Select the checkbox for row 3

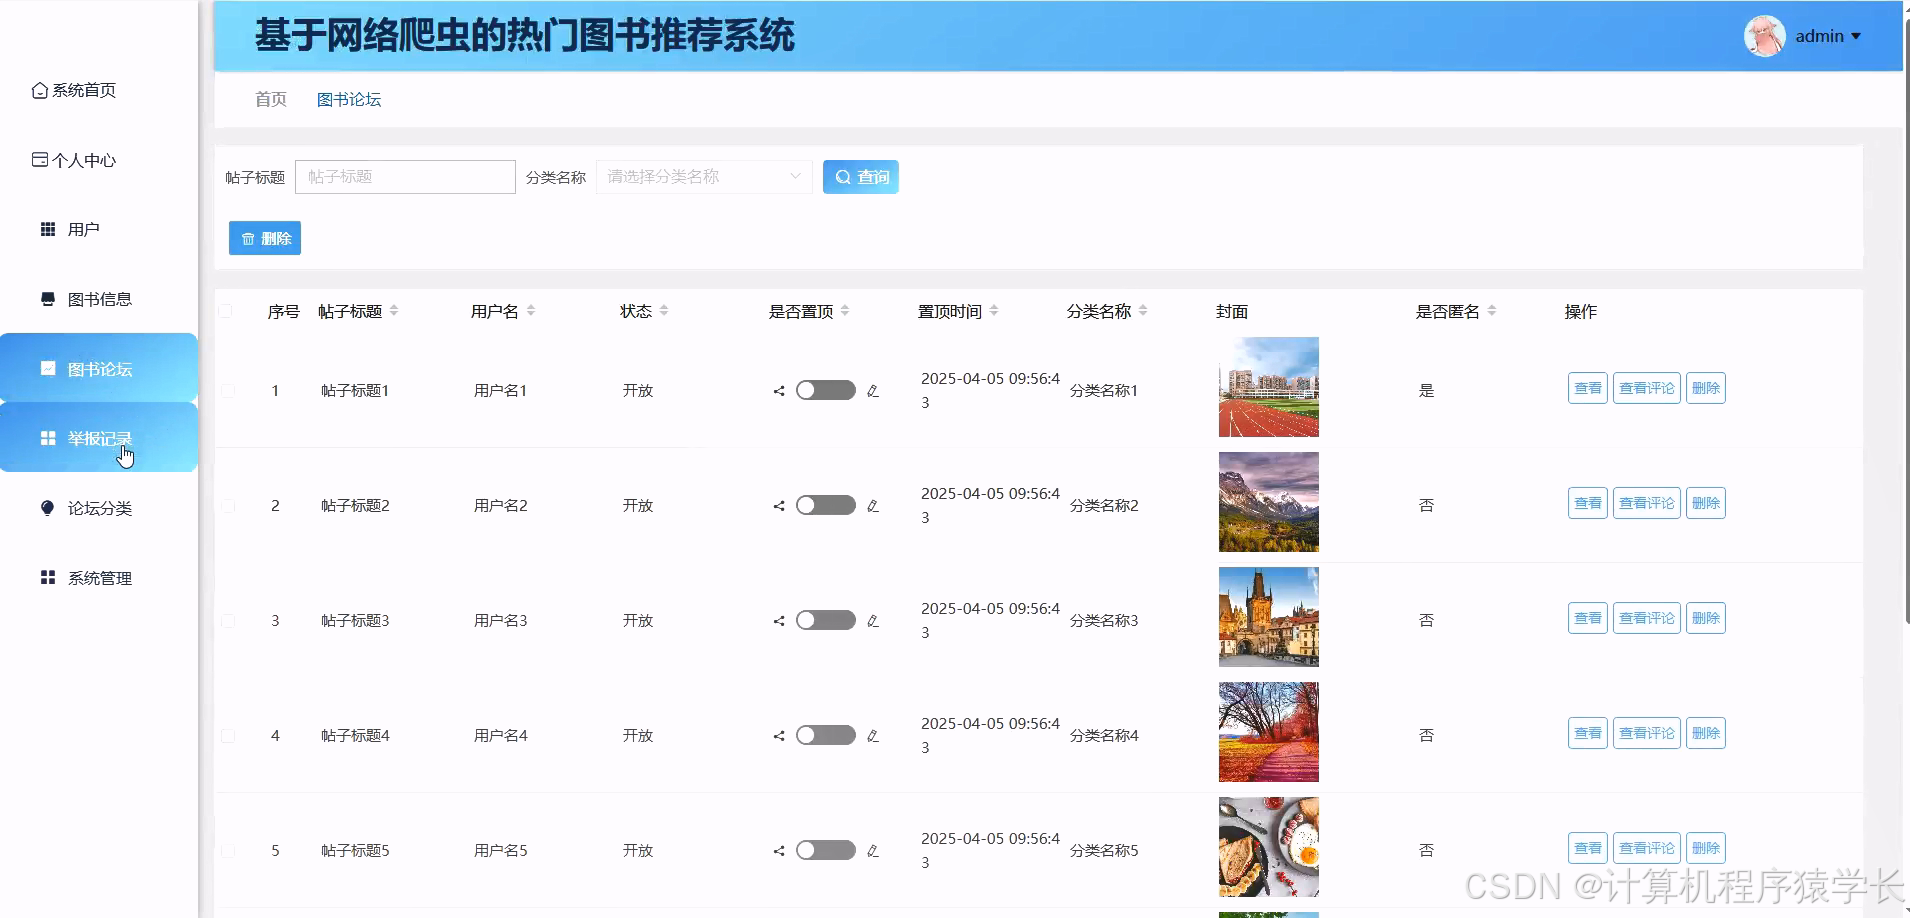pos(227,620)
